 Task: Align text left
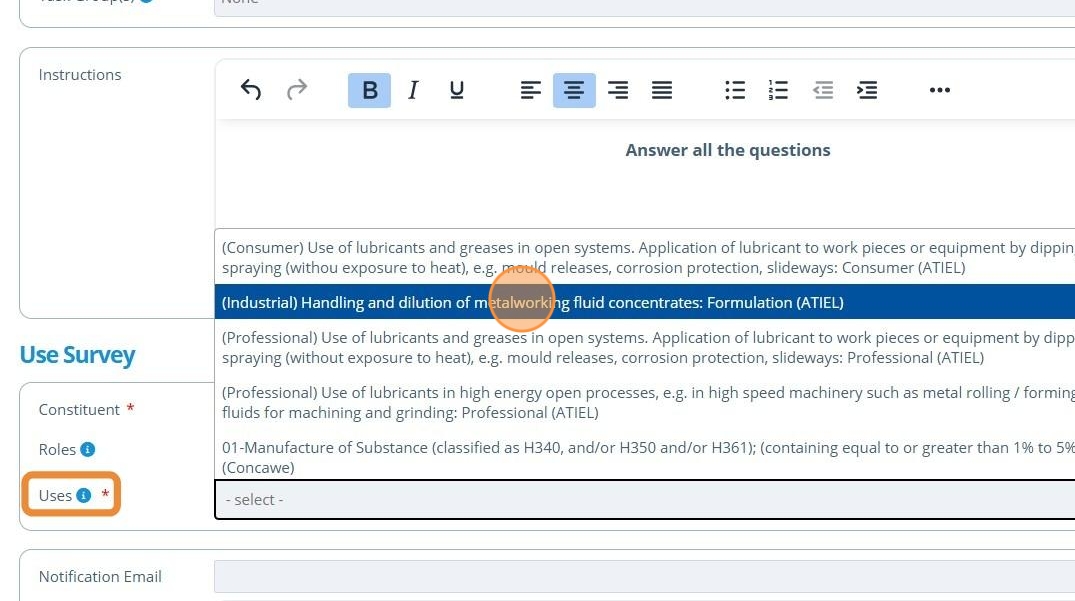531,90
